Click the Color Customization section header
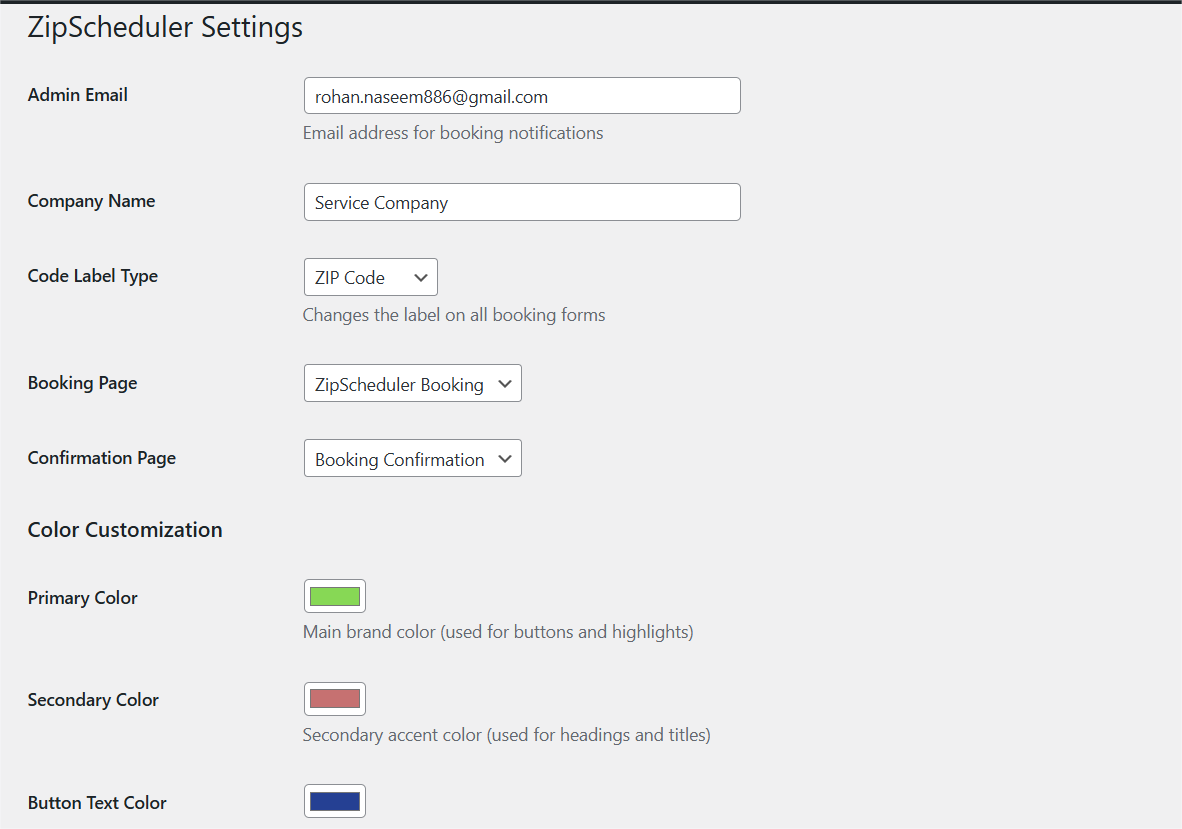 tap(124, 530)
